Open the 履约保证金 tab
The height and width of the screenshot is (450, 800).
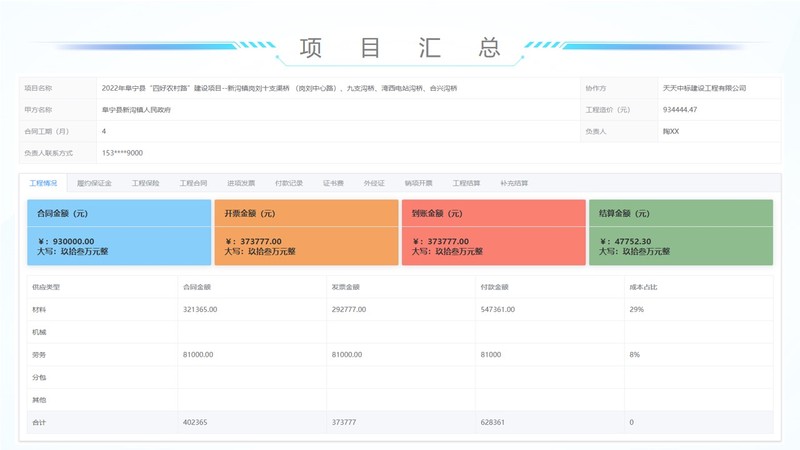click(x=94, y=183)
